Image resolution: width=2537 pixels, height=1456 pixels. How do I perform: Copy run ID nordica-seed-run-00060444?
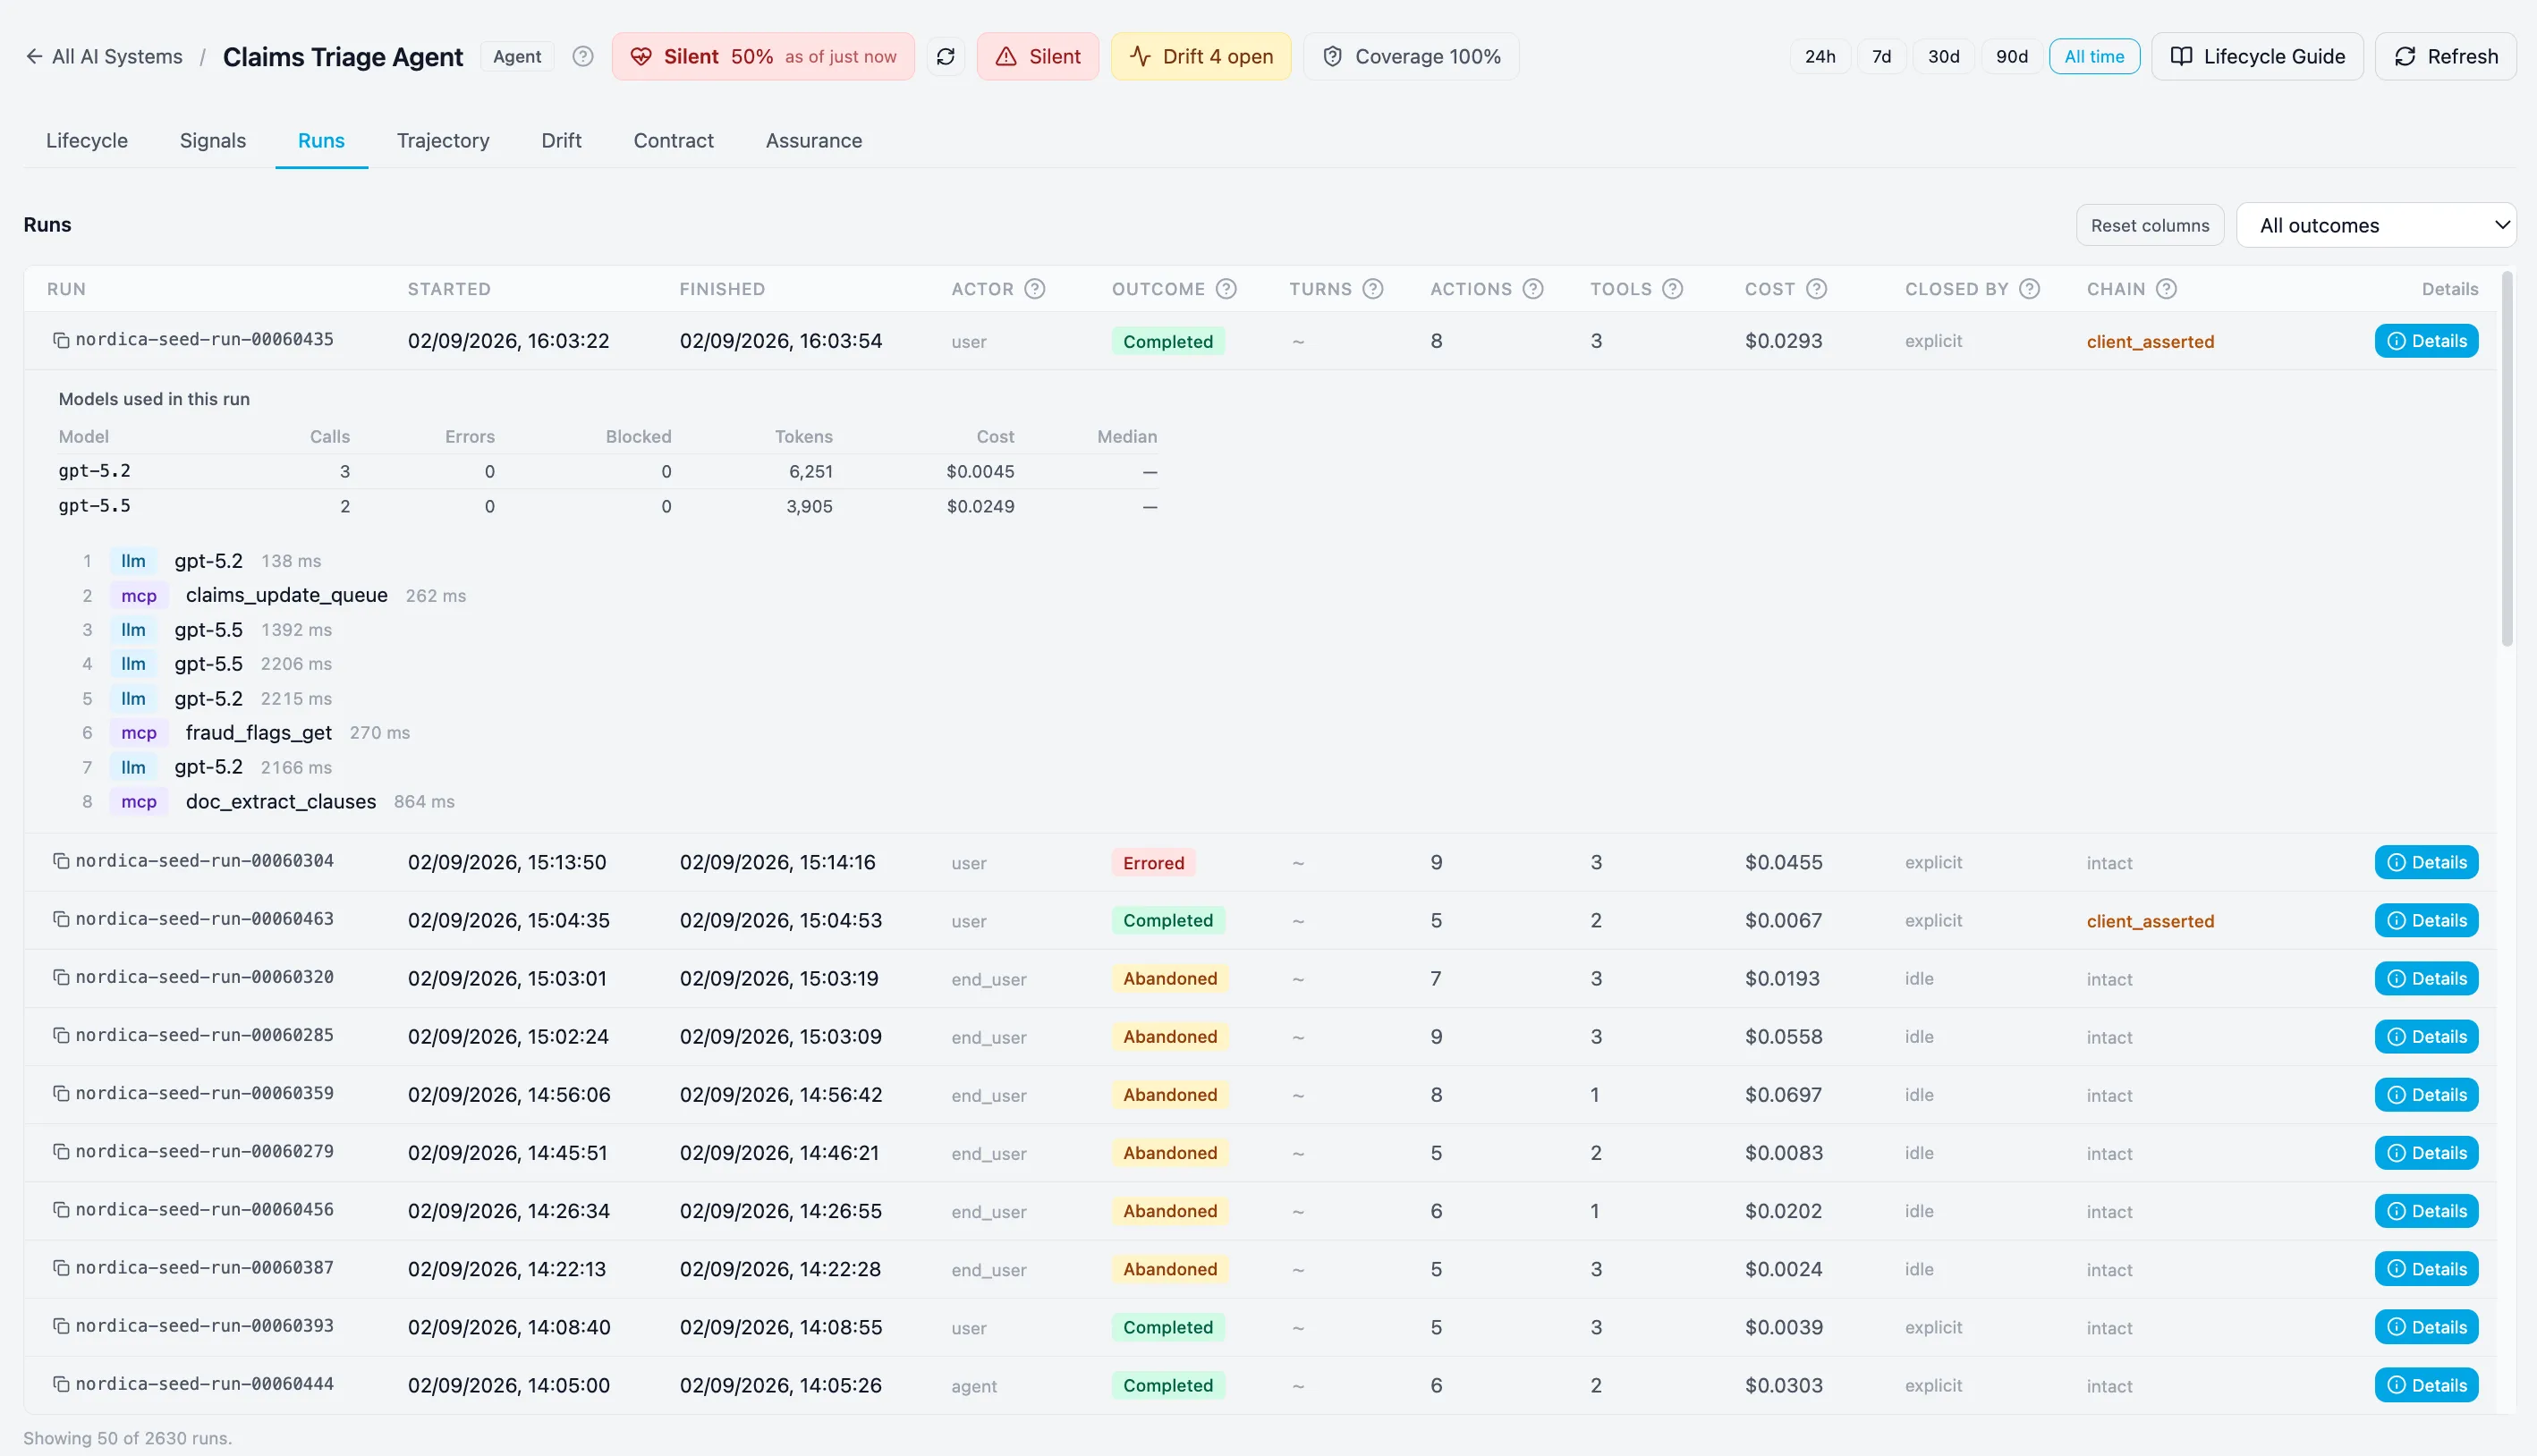click(x=61, y=1383)
